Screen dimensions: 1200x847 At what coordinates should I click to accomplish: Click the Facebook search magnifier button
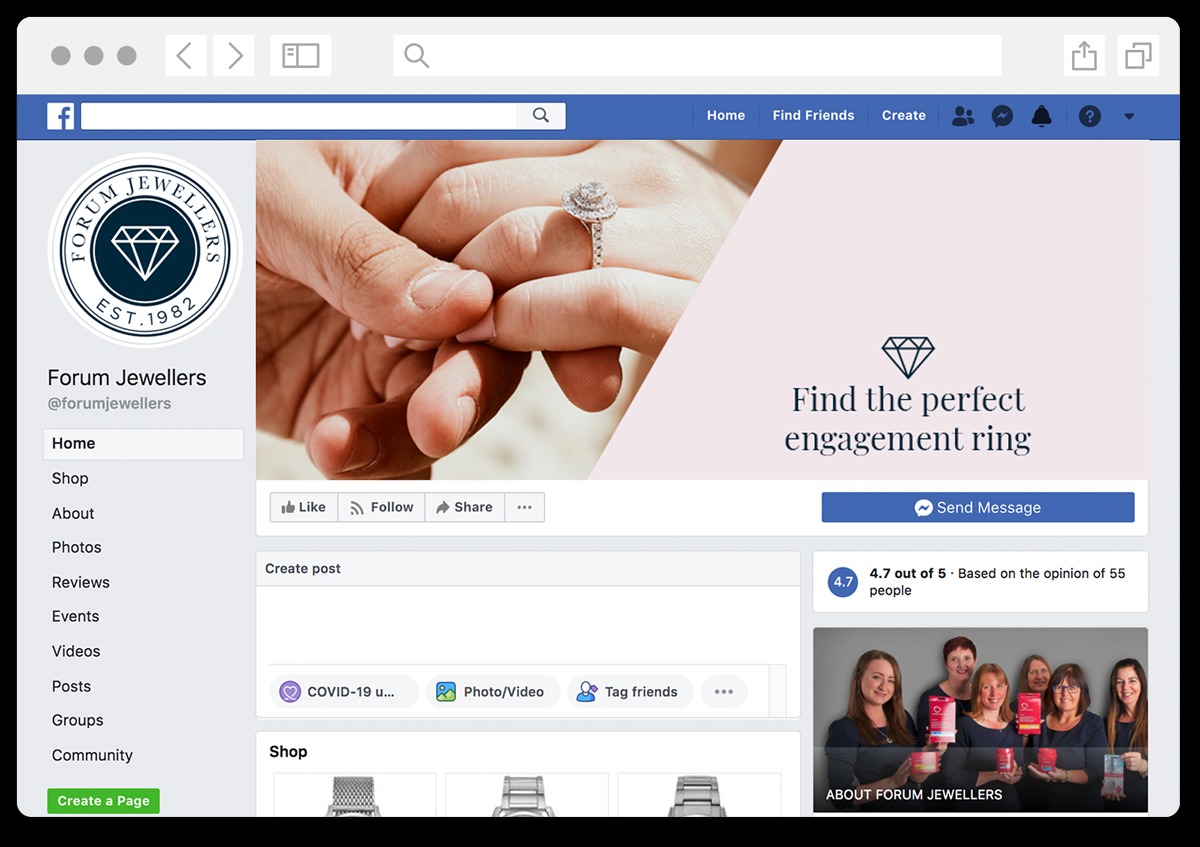(541, 116)
